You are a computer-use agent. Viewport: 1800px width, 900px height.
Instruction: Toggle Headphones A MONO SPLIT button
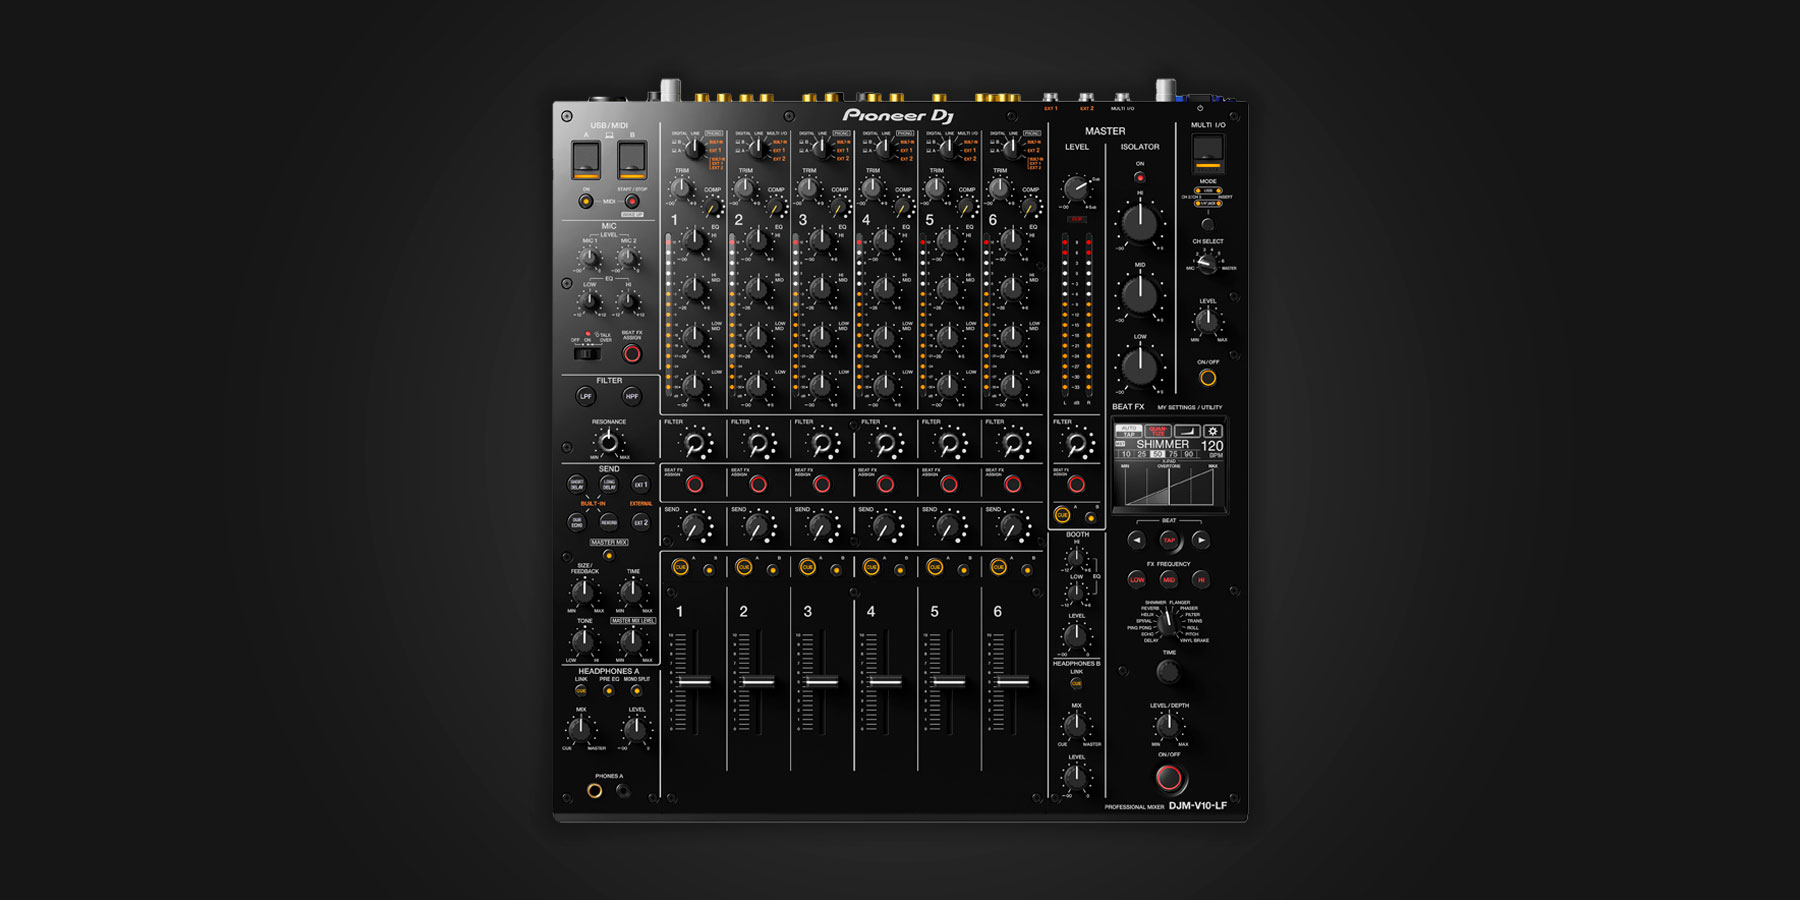(x=636, y=690)
